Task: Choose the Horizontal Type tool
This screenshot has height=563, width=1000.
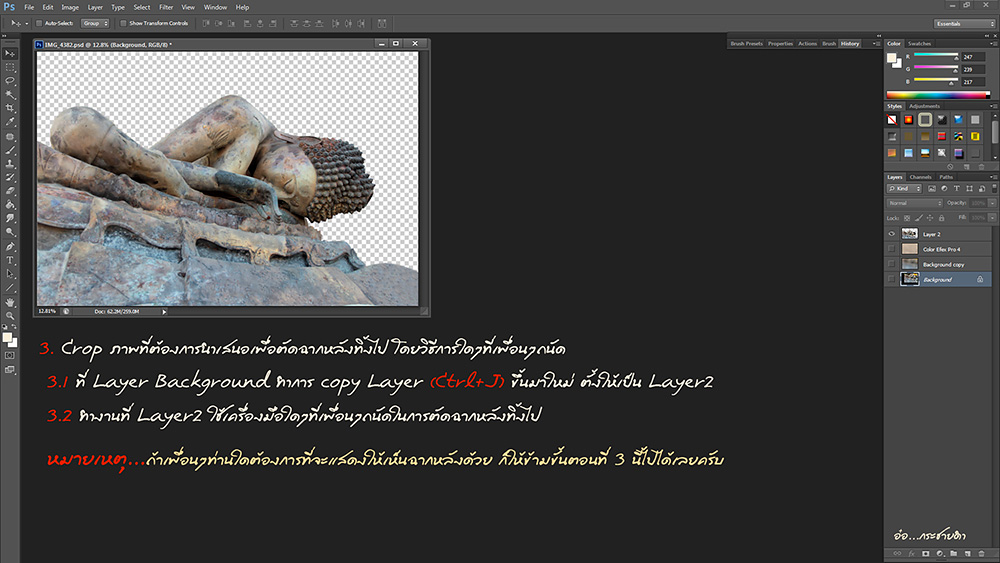Action: click(x=10, y=260)
